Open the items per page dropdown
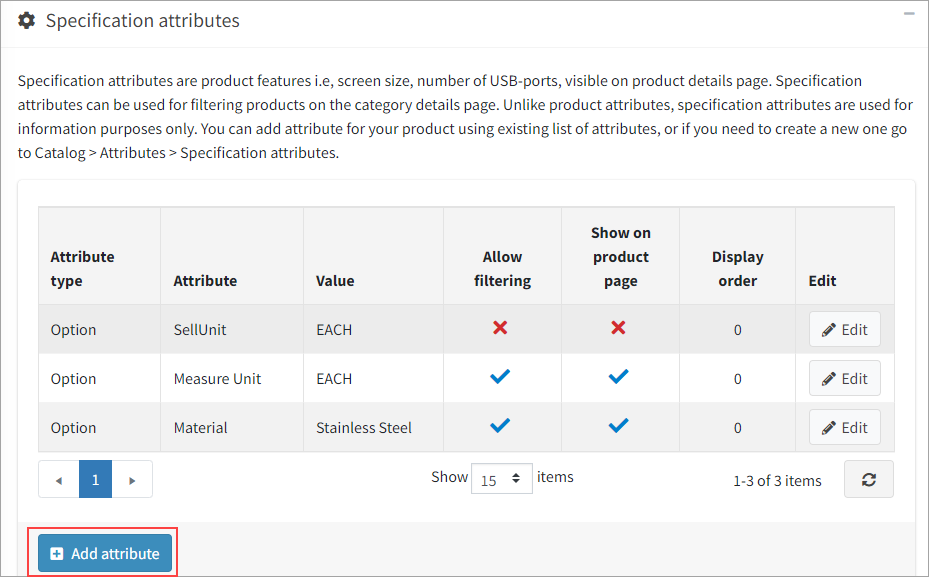 (501, 479)
